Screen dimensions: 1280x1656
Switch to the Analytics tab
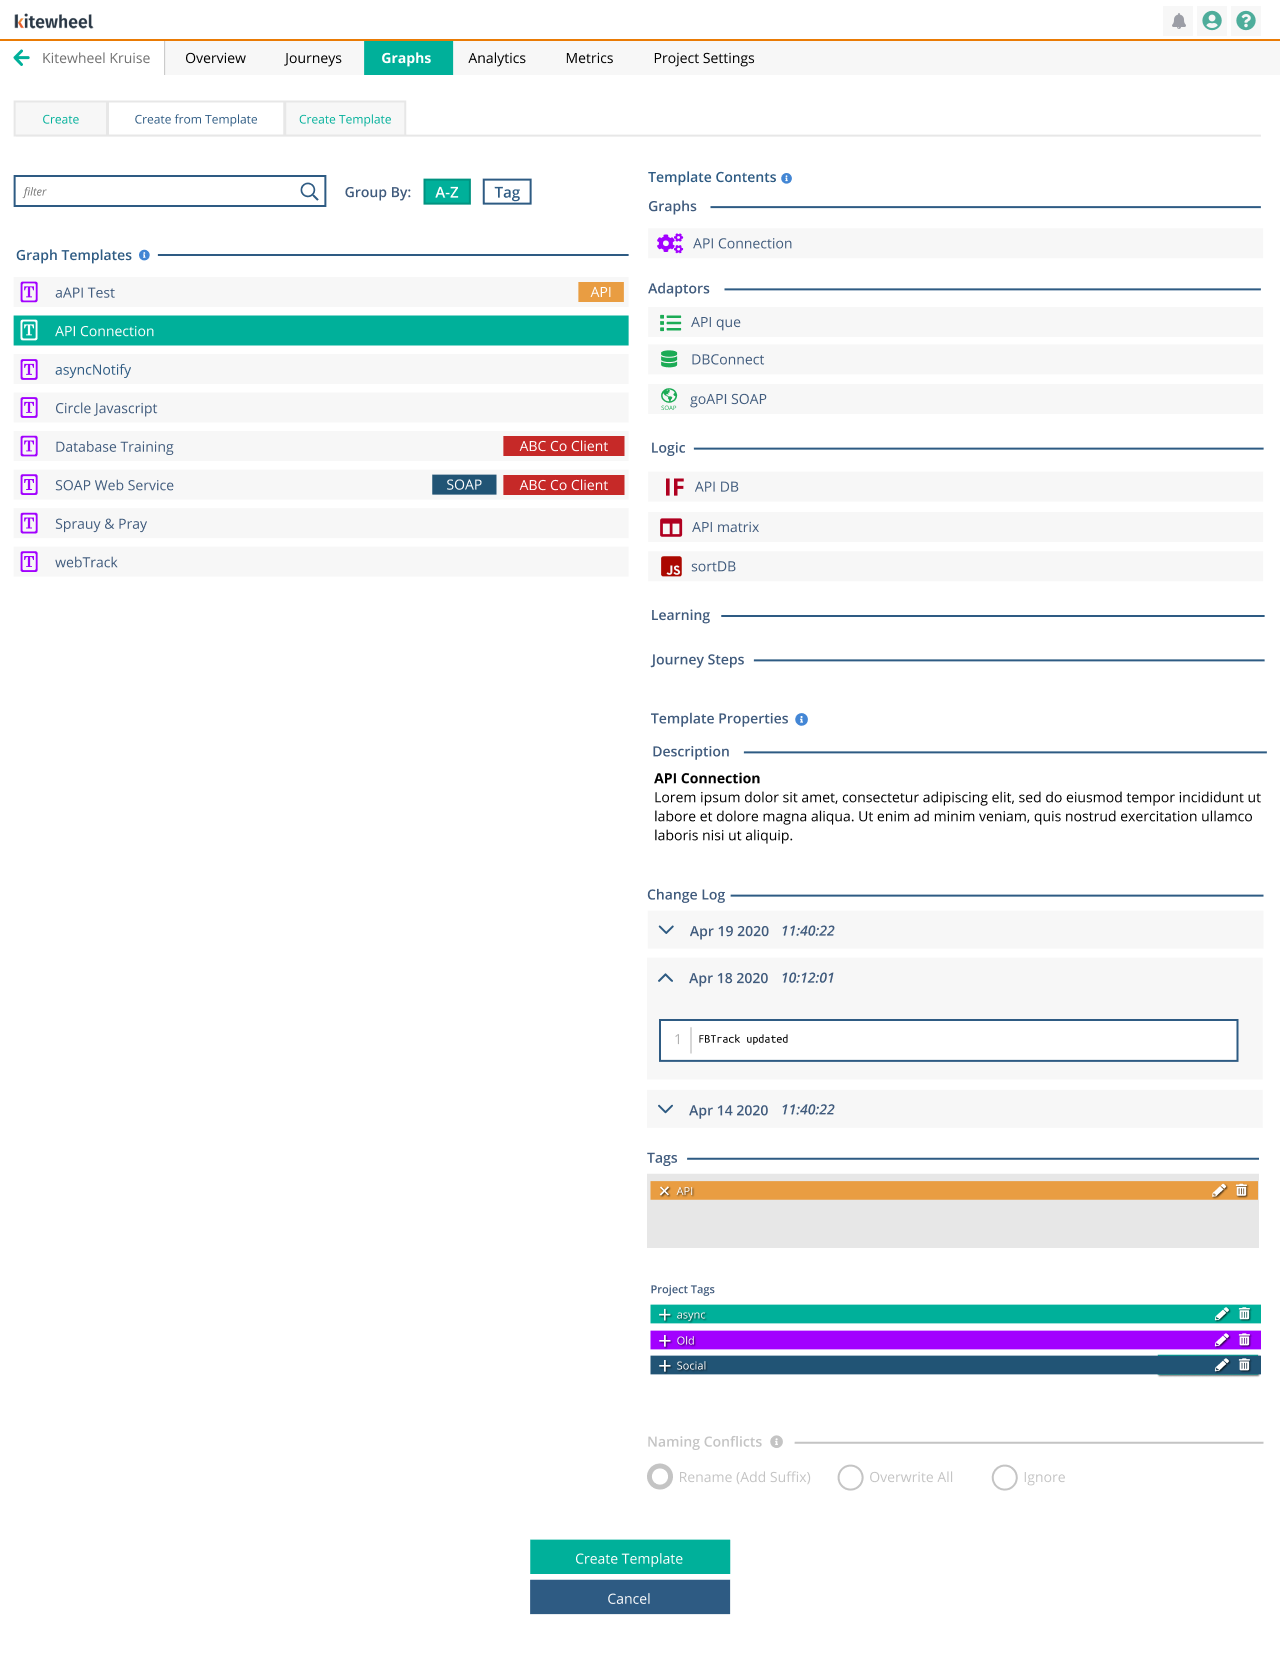coord(497,58)
